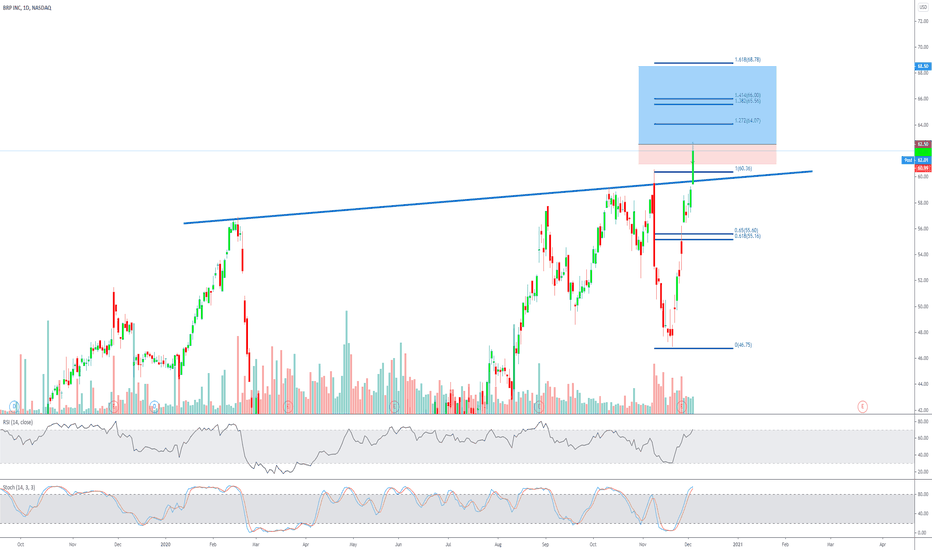
Task: Click the BRP INC, 1D, NASDAQ symbol title
Action: pyautogui.click(x=27, y=8)
